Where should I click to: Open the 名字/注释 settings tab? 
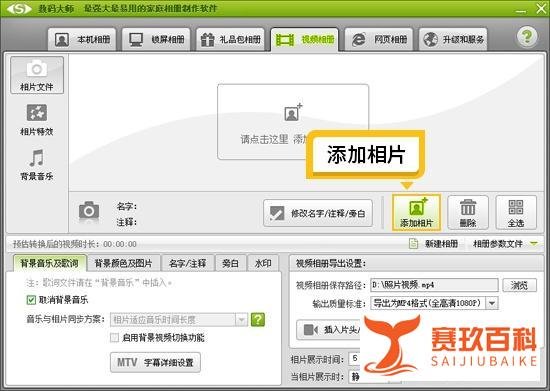pos(187,263)
